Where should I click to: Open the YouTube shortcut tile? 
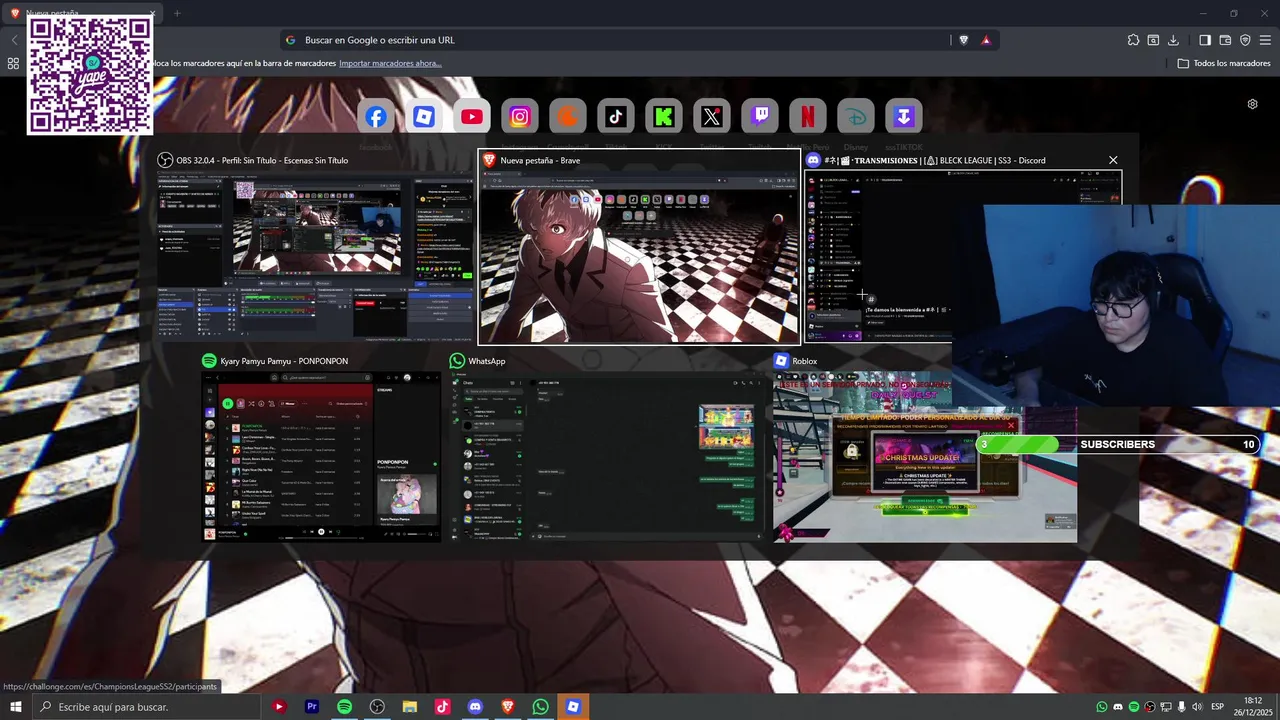[472, 117]
